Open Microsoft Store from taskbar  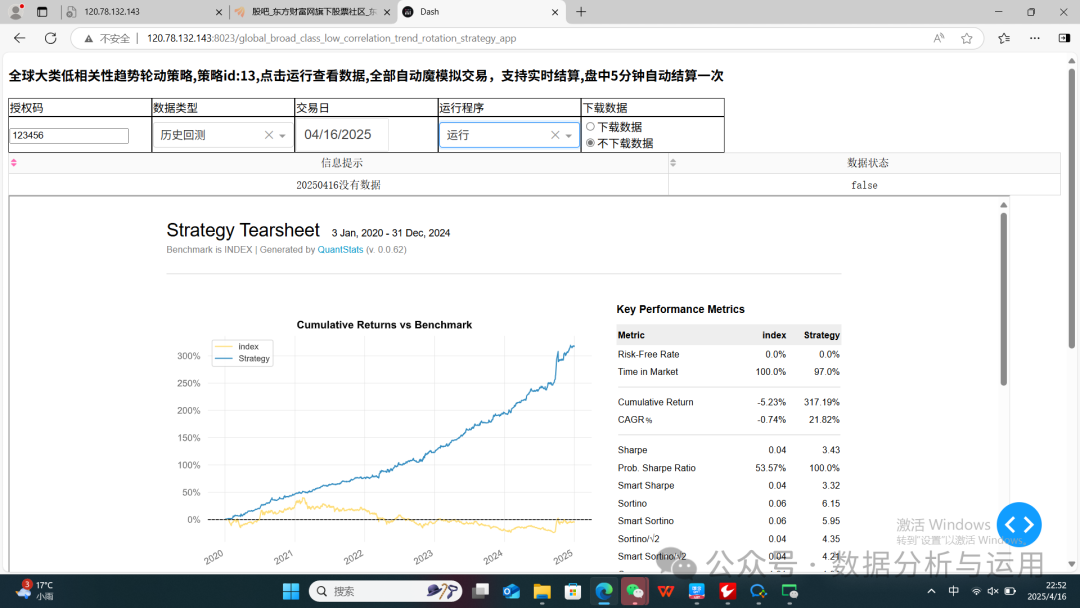click(x=572, y=591)
